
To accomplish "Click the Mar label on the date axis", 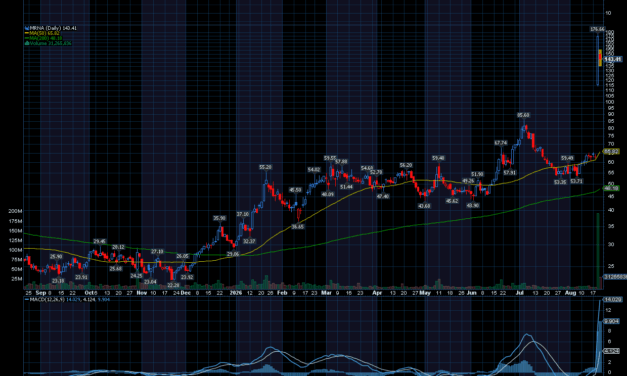I will pyautogui.click(x=327, y=293).
